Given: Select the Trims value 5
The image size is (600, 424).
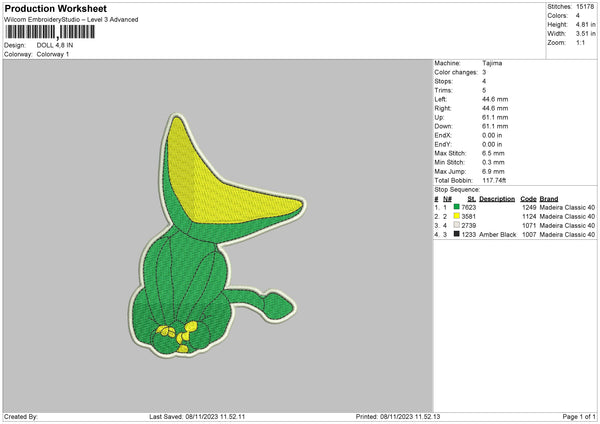Looking at the screenshot, I should point(484,90).
